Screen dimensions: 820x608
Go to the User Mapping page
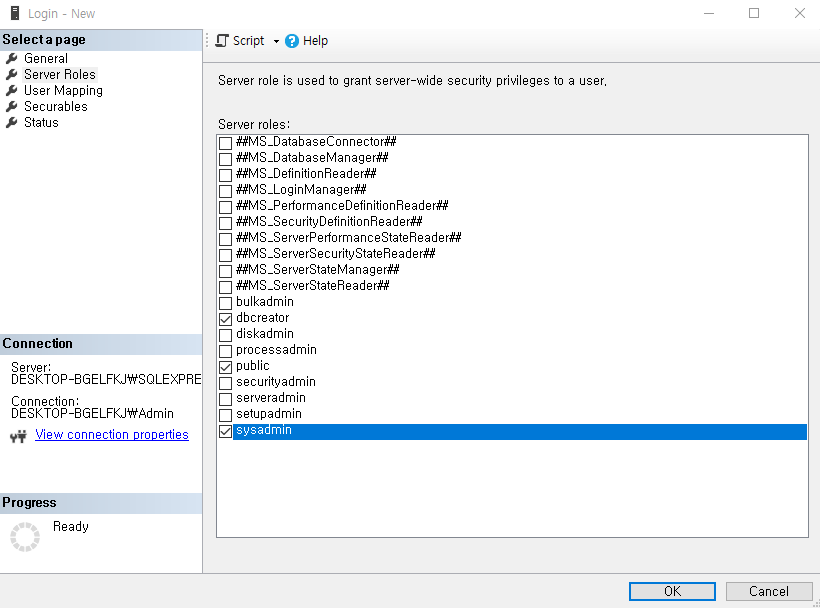point(63,90)
